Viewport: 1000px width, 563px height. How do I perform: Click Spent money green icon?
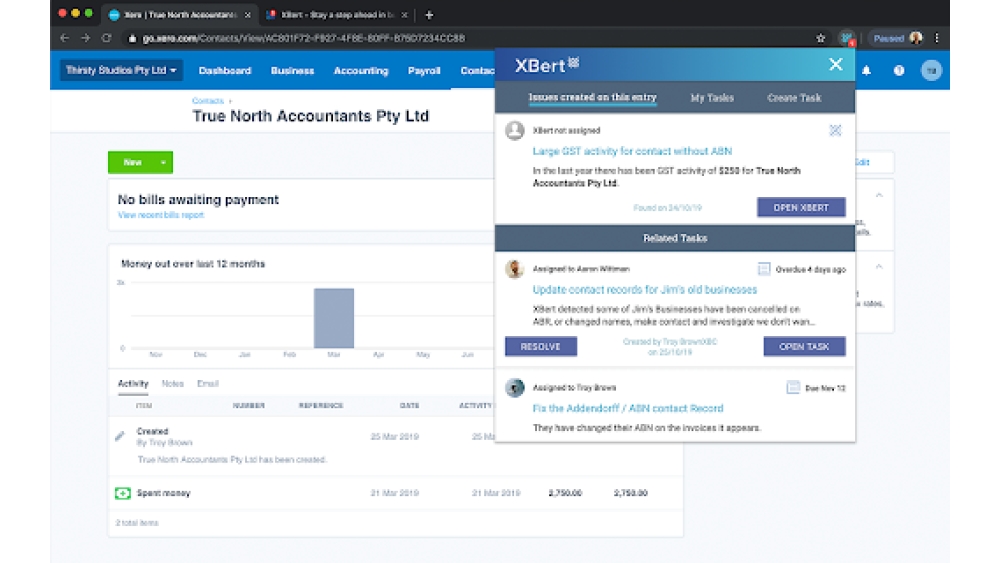[122, 493]
